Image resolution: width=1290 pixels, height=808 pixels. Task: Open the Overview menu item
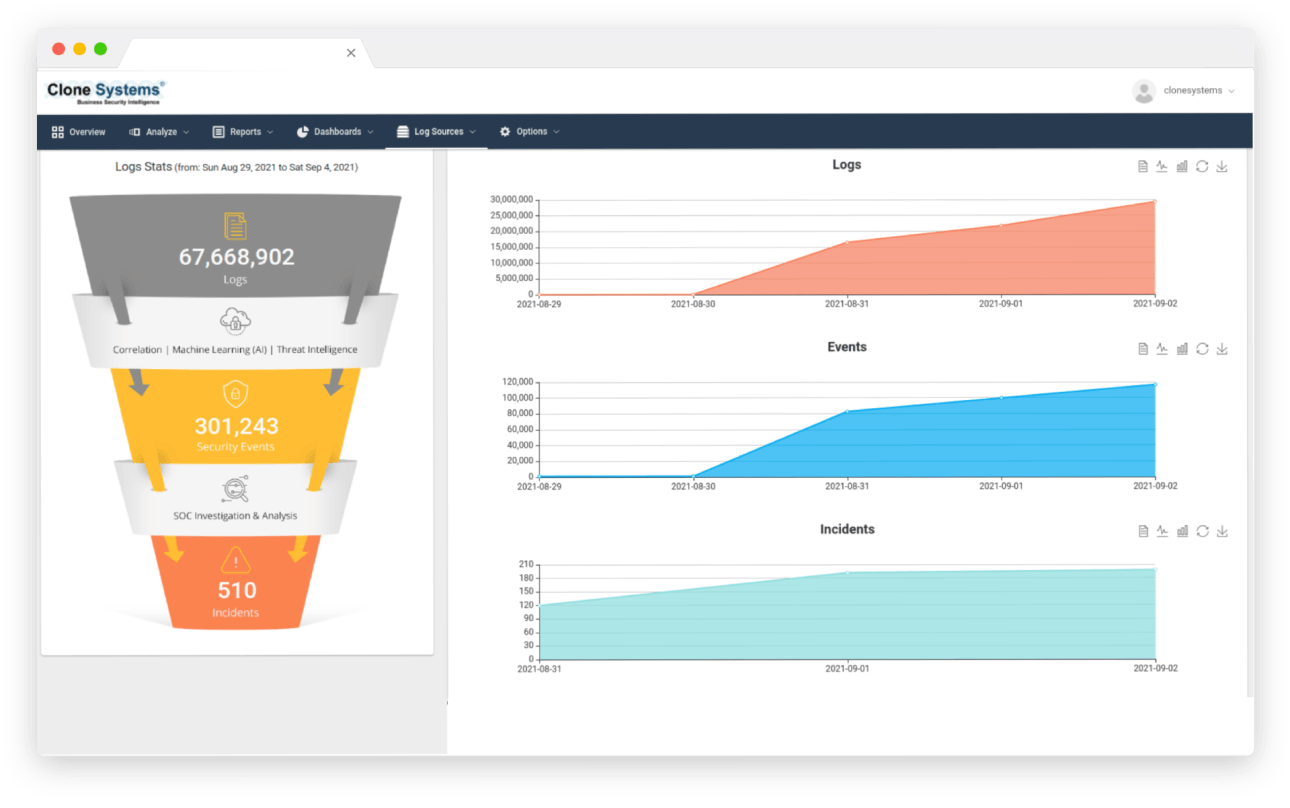point(78,132)
